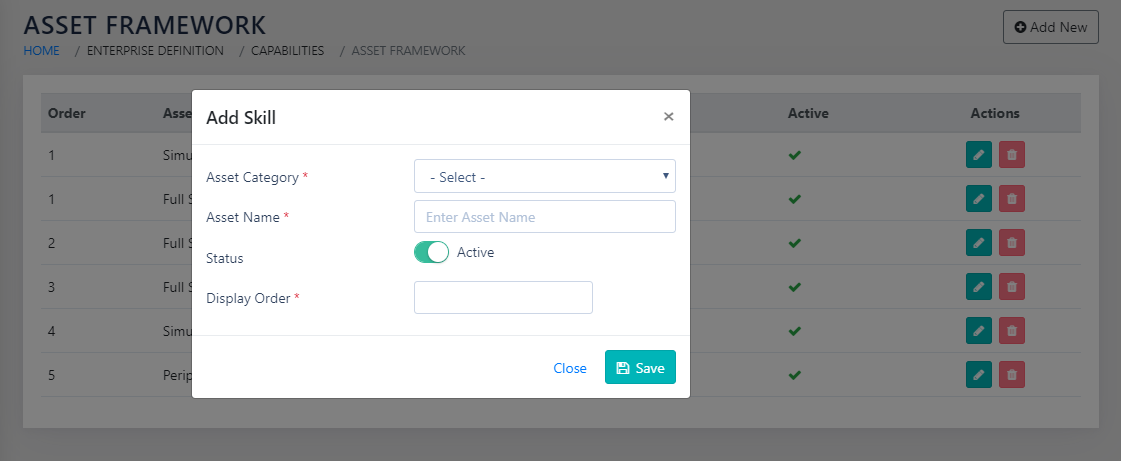The image size is (1121, 461).
Task: Click the edit pencil icon in first row
Action: point(978,155)
